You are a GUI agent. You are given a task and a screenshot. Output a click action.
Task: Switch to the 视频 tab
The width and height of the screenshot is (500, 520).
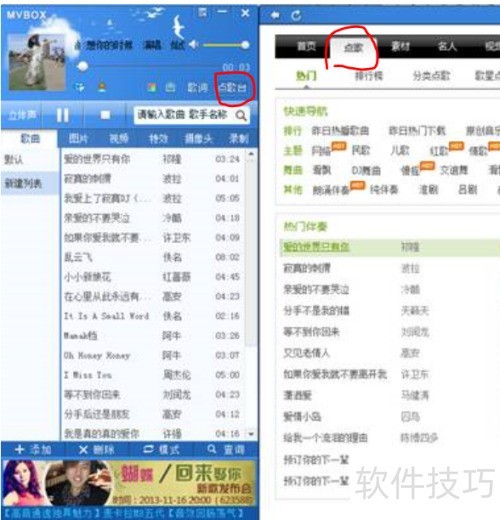point(119,138)
